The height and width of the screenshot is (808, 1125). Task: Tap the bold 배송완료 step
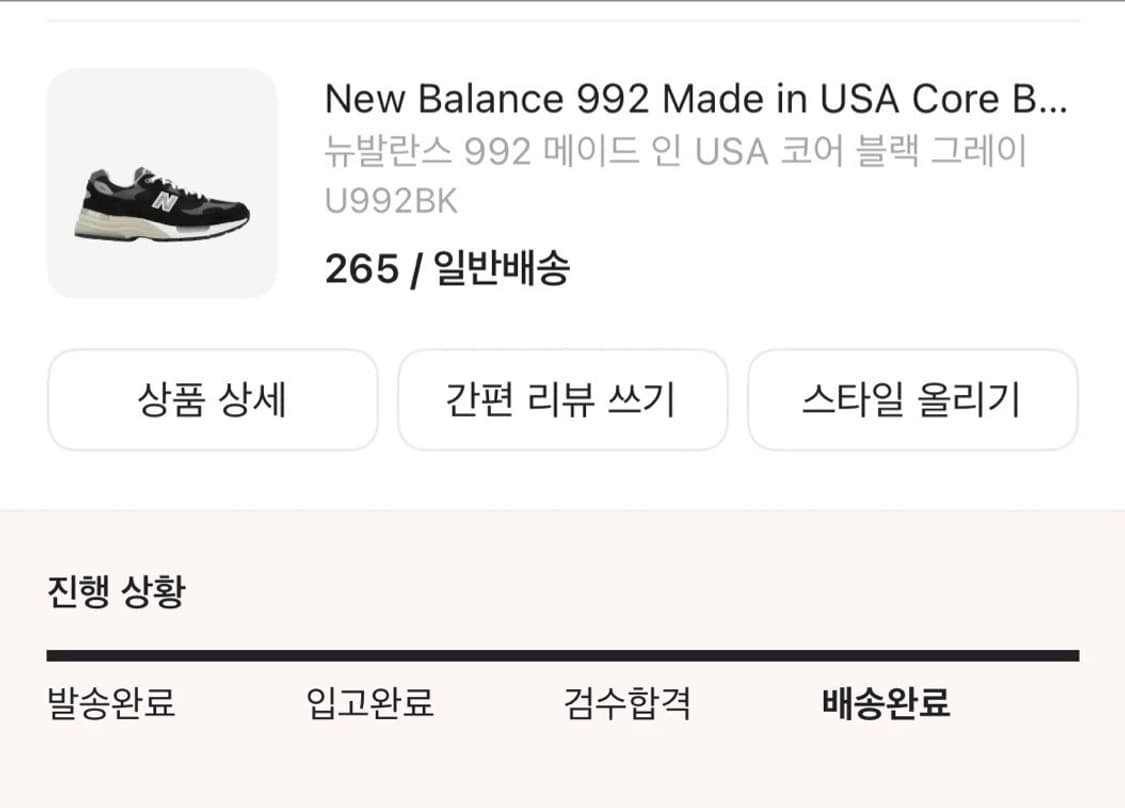click(x=886, y=704)
